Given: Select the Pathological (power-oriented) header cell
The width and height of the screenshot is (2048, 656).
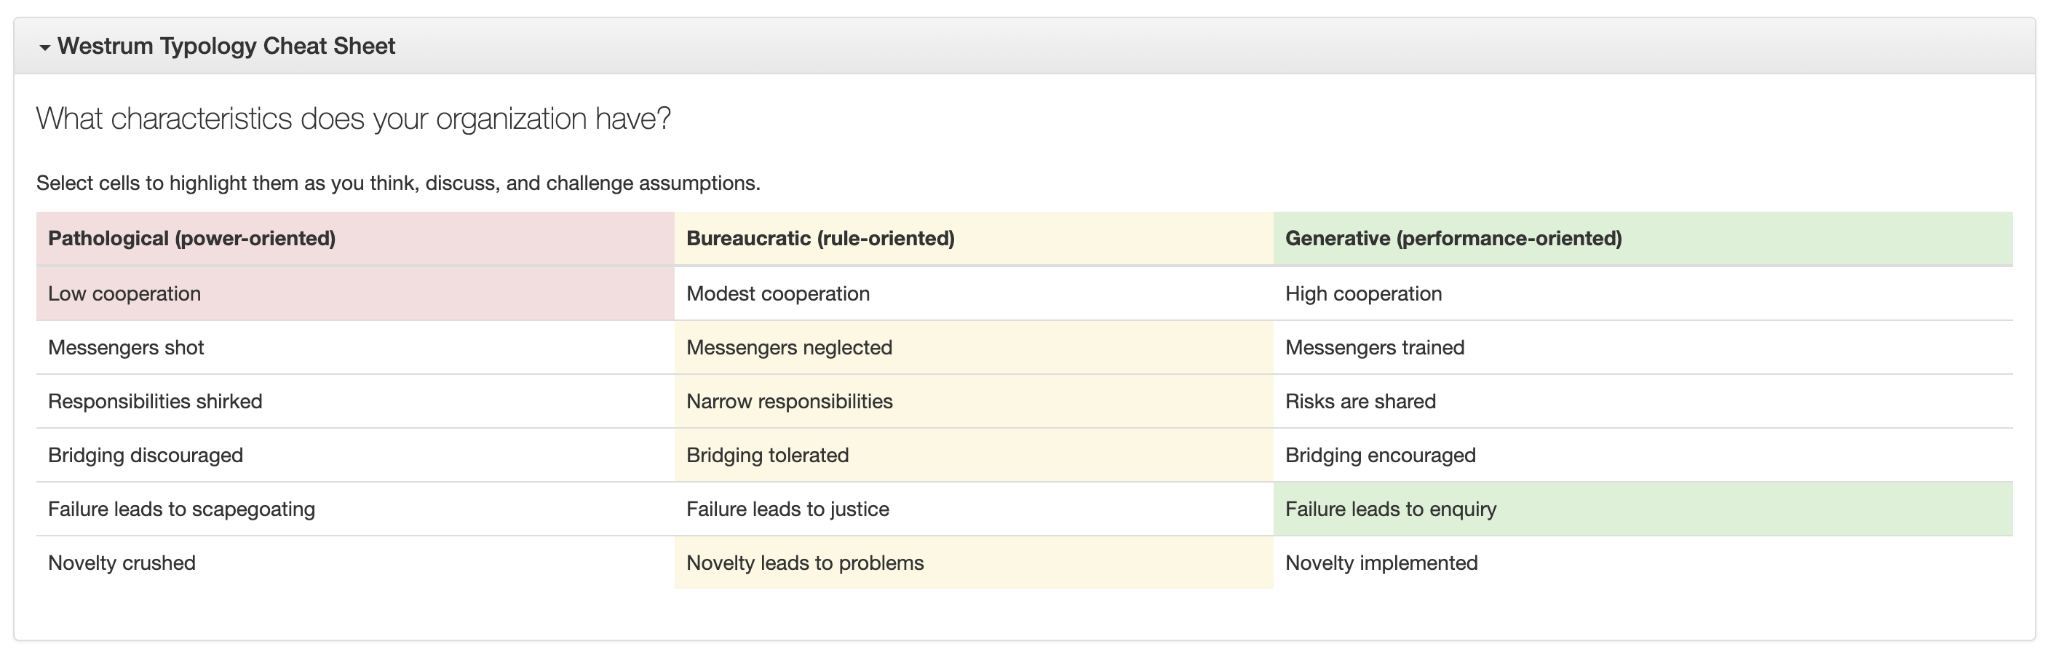Looking at the screenshot, I should [x=355, y=238].
